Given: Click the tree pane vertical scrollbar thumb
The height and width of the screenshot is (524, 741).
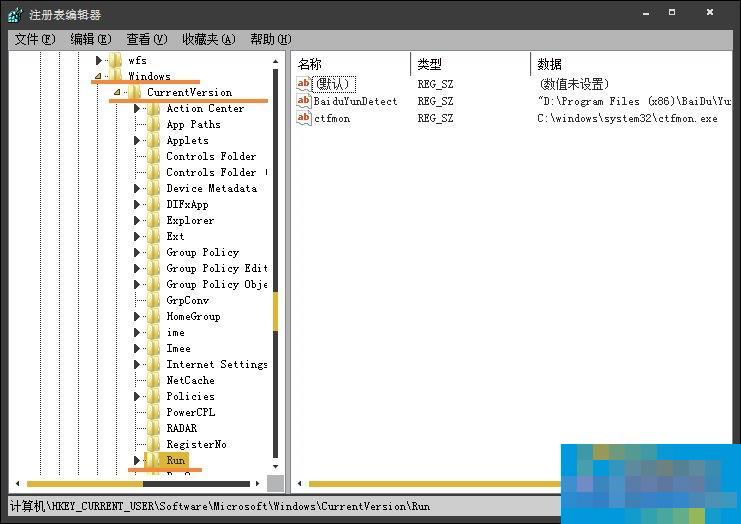Looking at the screenshot, I should click(x=276, y=312).
